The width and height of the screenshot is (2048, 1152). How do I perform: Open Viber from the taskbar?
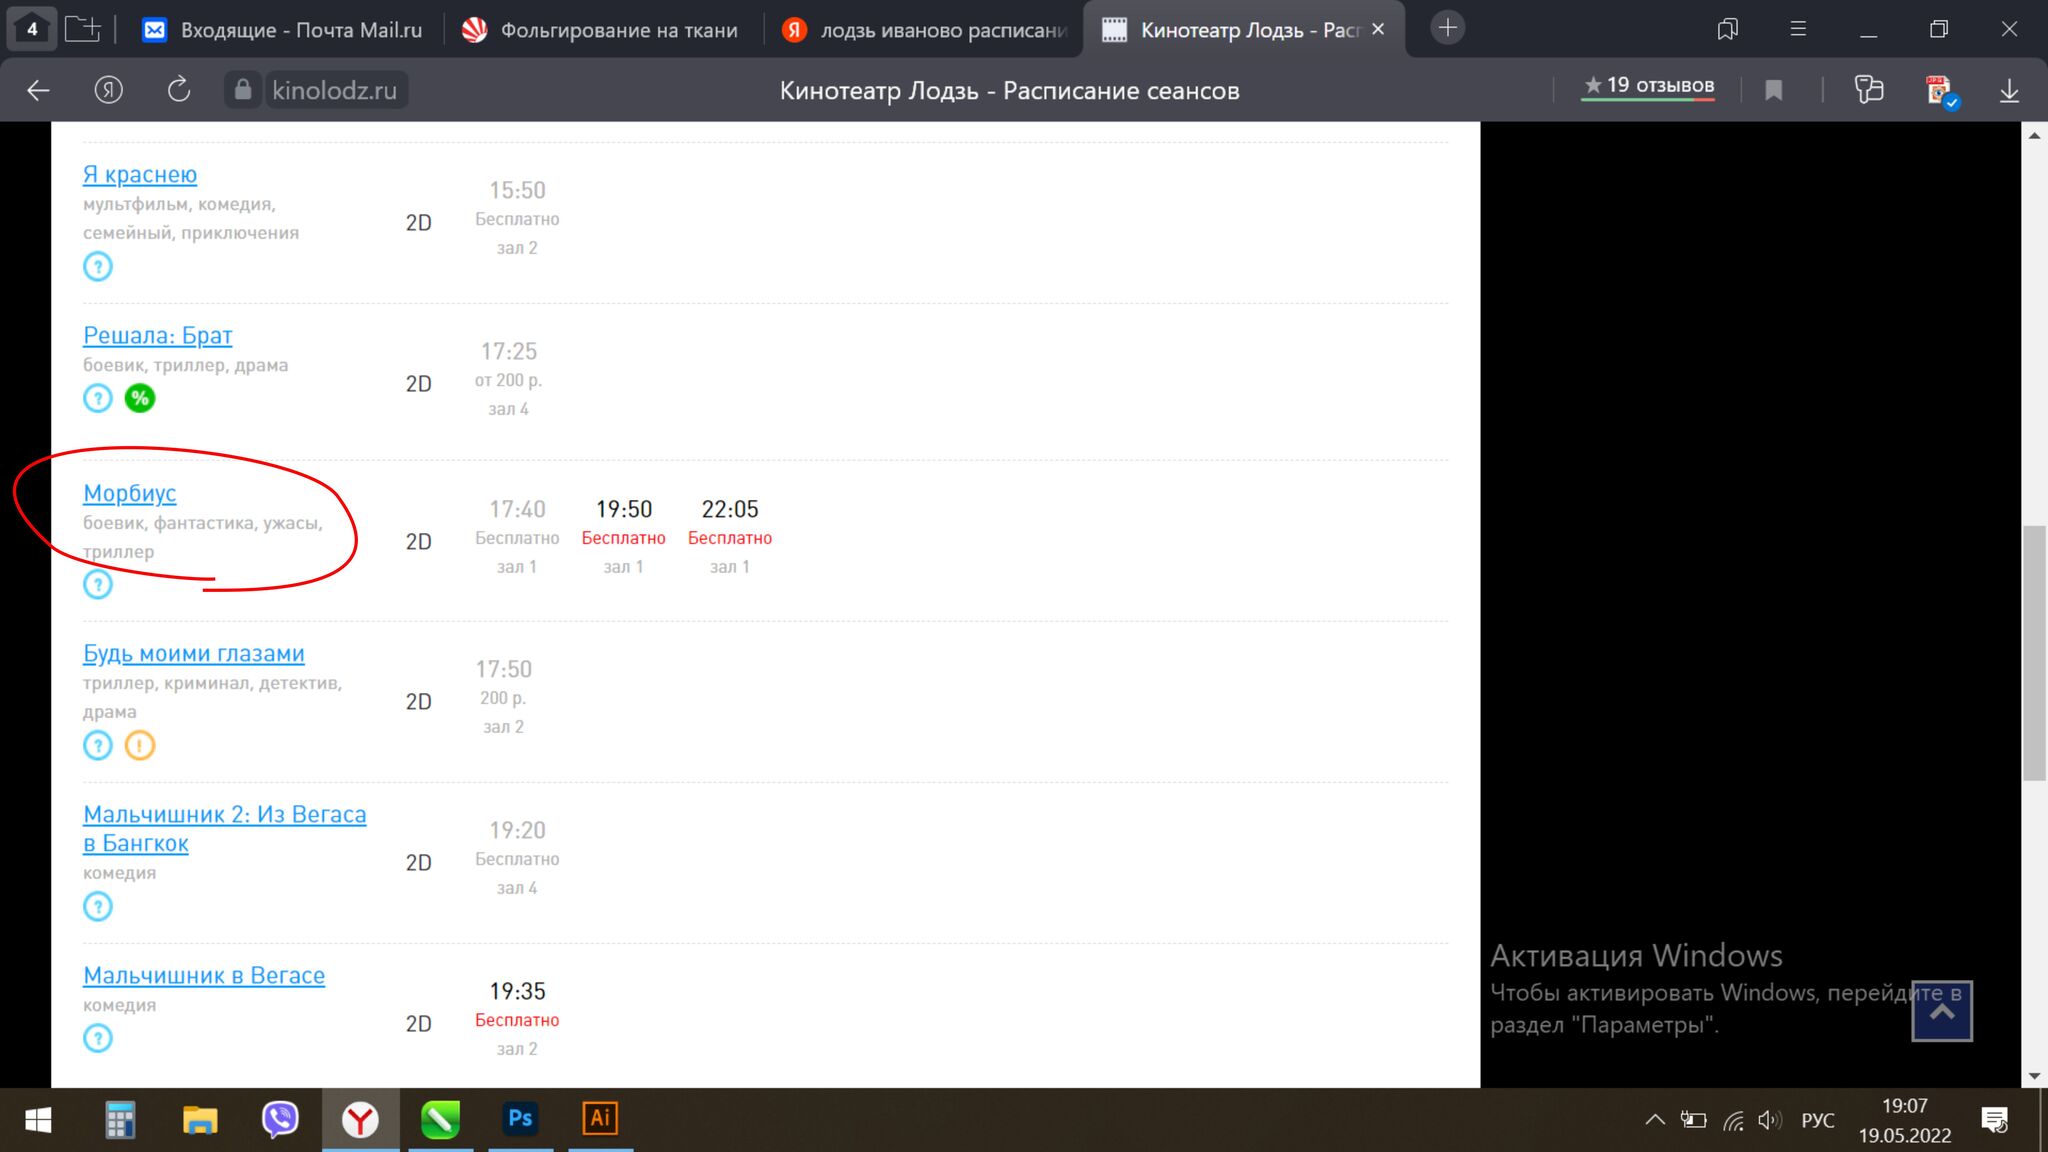(280, 1120)
